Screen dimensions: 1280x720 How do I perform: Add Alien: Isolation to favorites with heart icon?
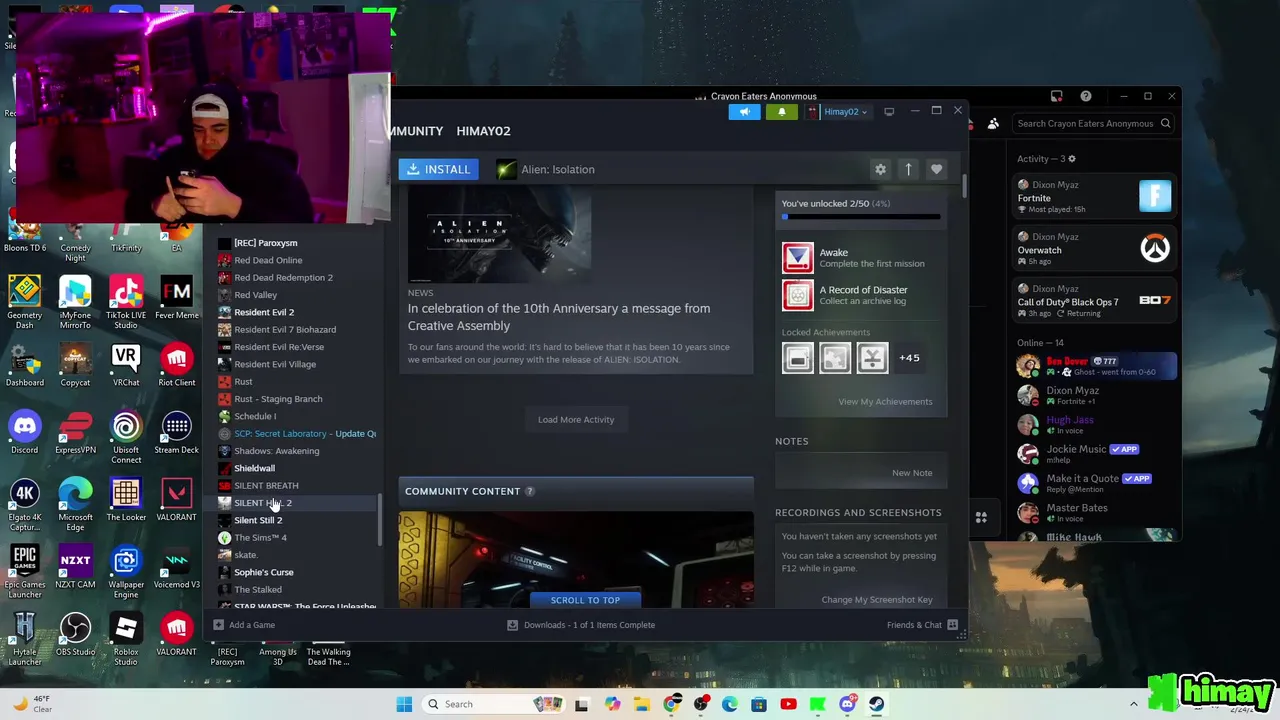[936, 169]
